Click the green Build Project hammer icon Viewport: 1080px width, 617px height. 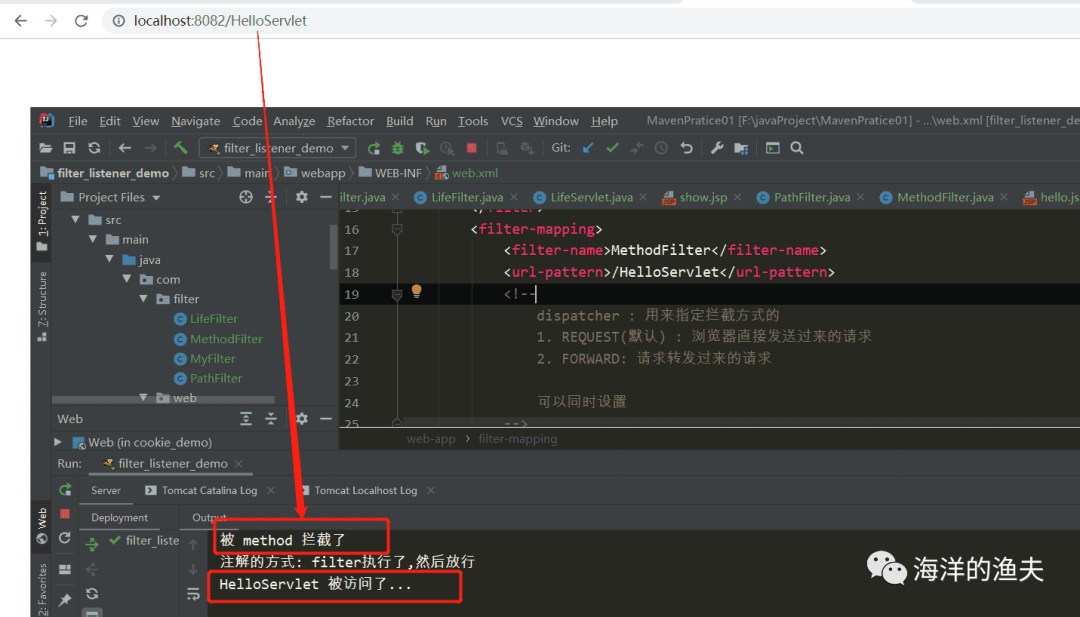pyautogui.click(x=180, y=147)
